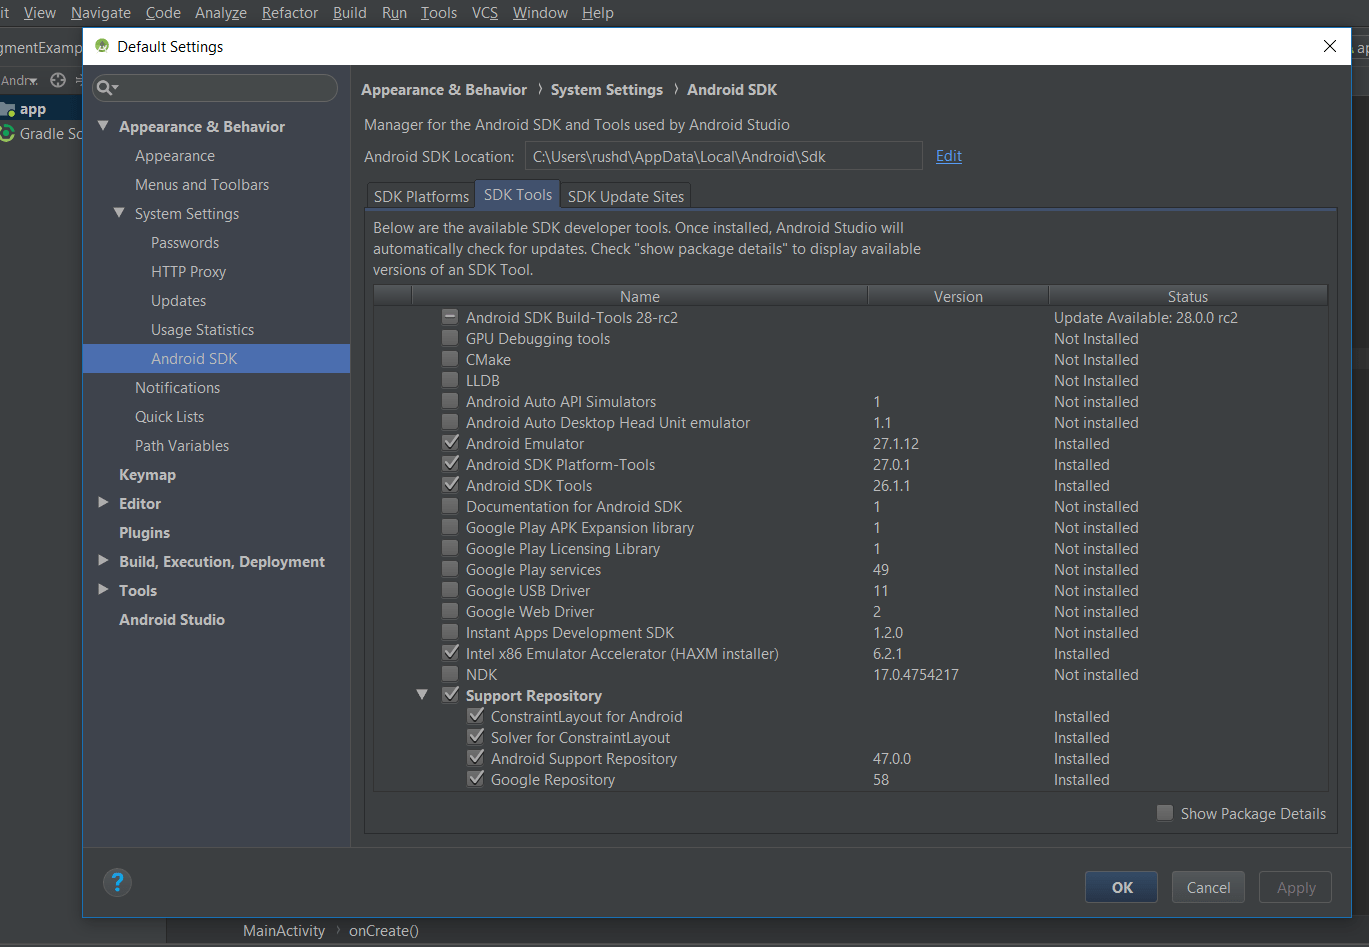Viewport: 1369px width, 947px height.
Task: Click inside the Android SDK Location field
Action: 724,155
